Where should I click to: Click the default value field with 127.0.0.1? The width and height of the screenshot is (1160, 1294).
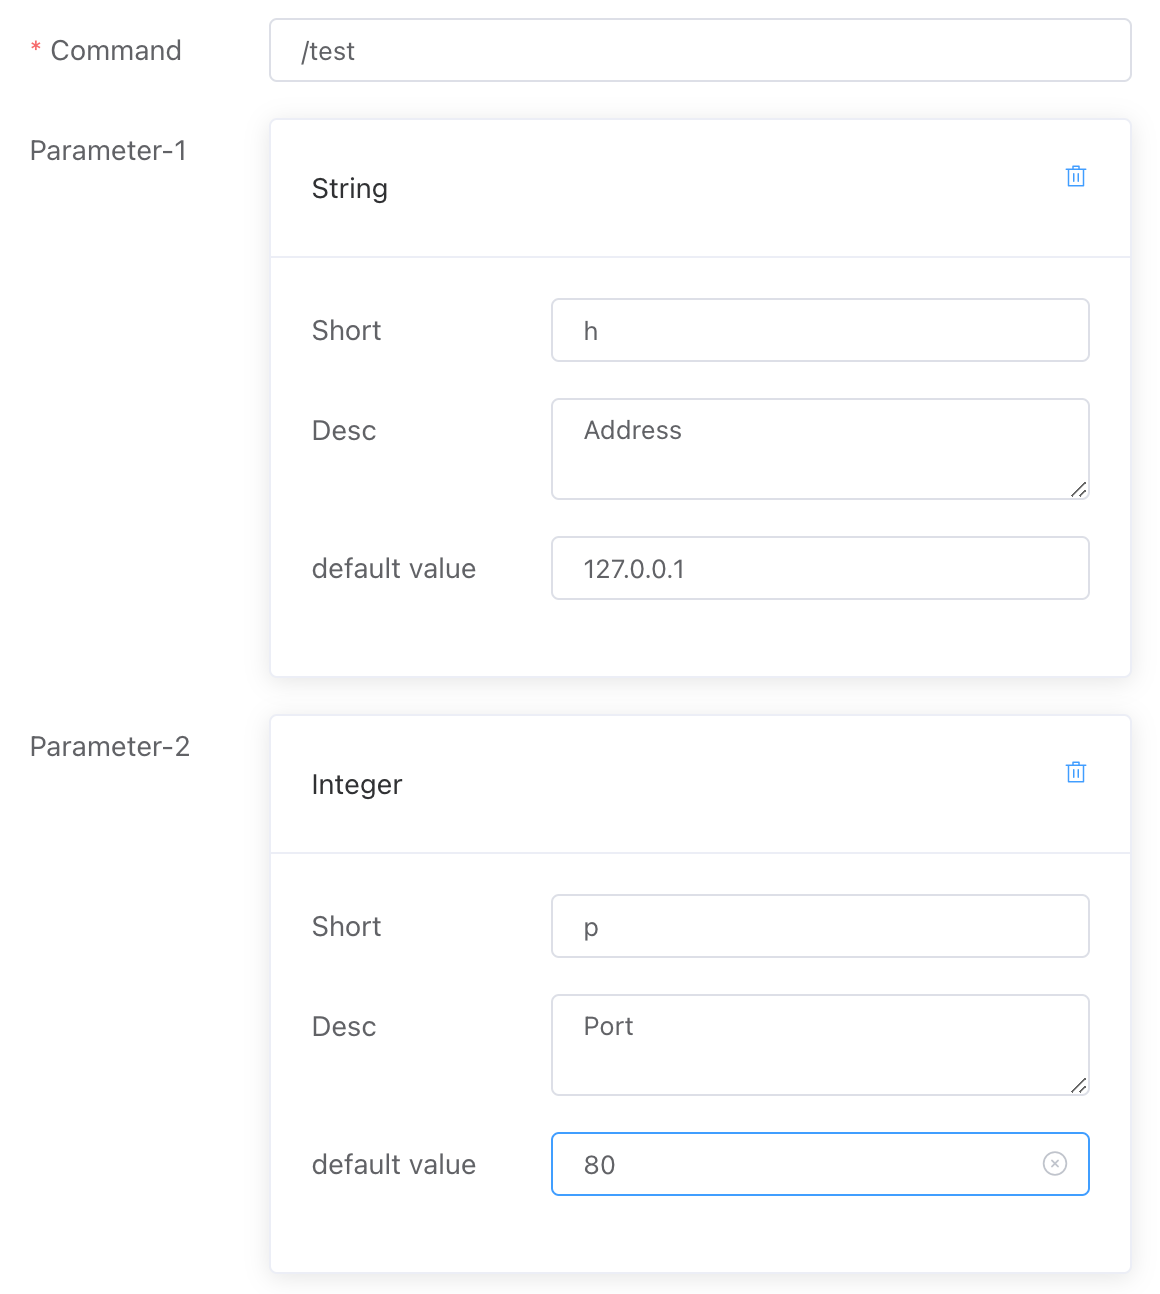point(820,569)
